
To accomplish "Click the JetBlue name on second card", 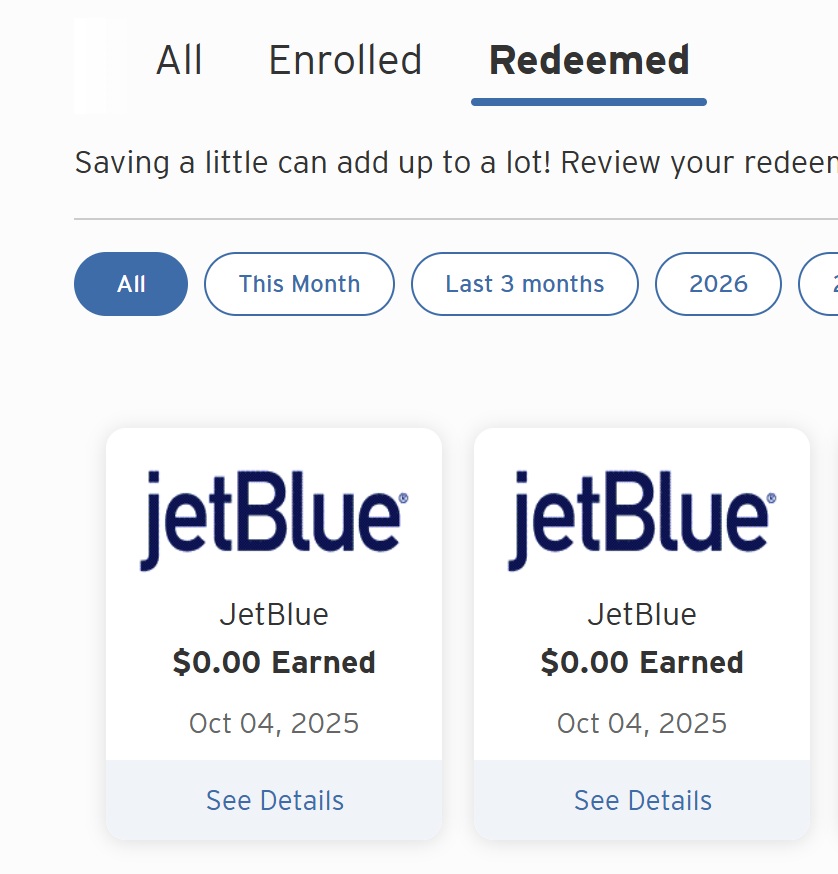I will pos(642,614).
